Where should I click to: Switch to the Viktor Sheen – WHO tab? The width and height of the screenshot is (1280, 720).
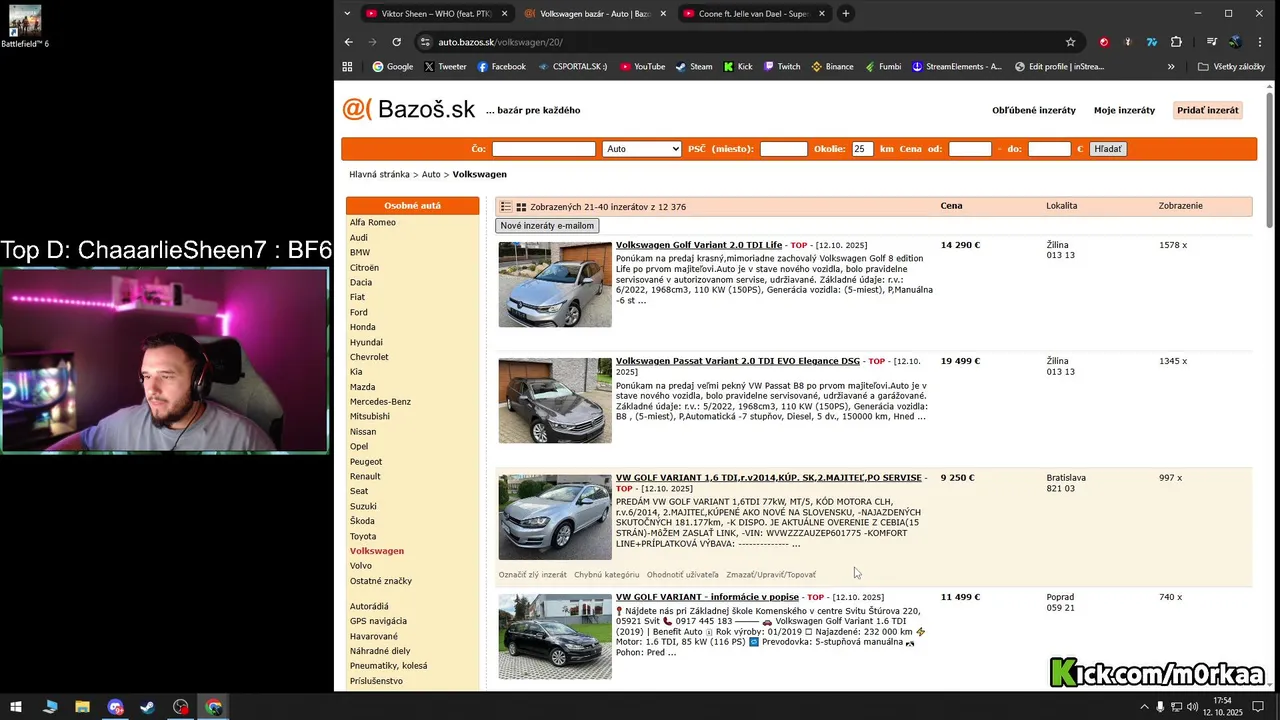[x=430, y=14]
